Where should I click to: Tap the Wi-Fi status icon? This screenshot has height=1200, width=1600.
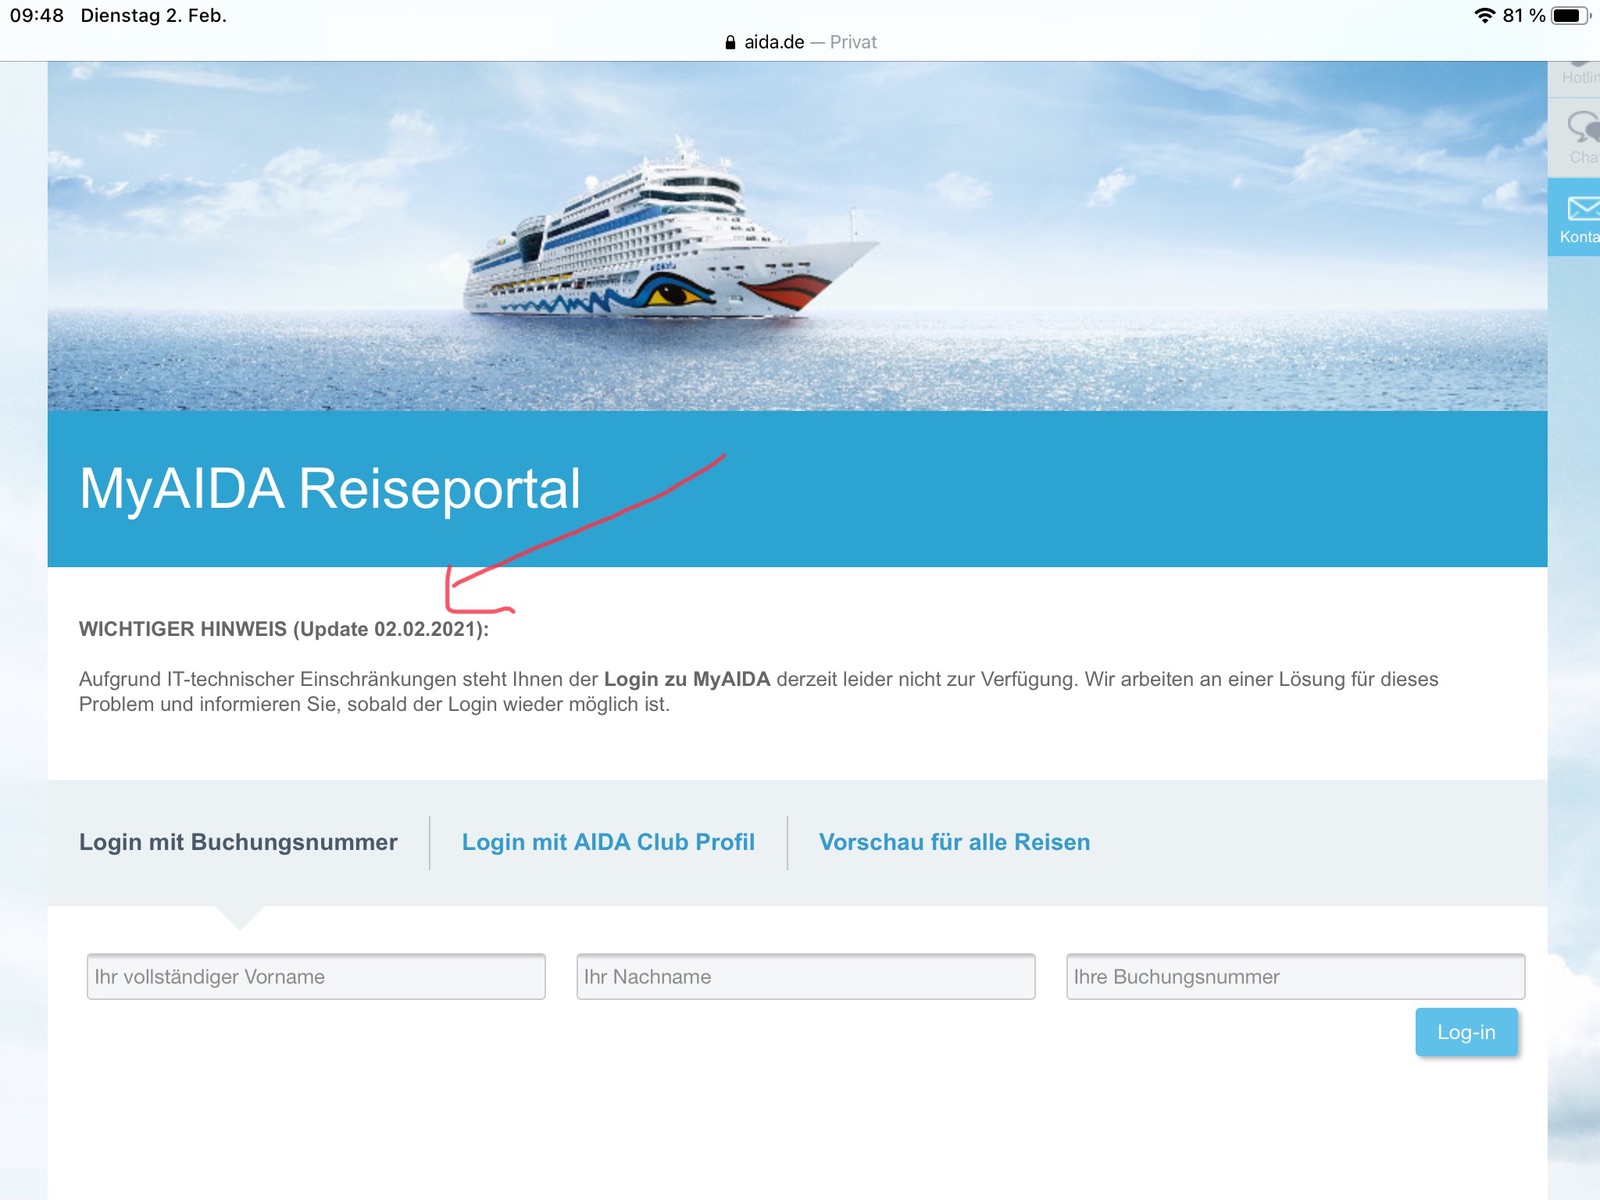click(1485, 16)
